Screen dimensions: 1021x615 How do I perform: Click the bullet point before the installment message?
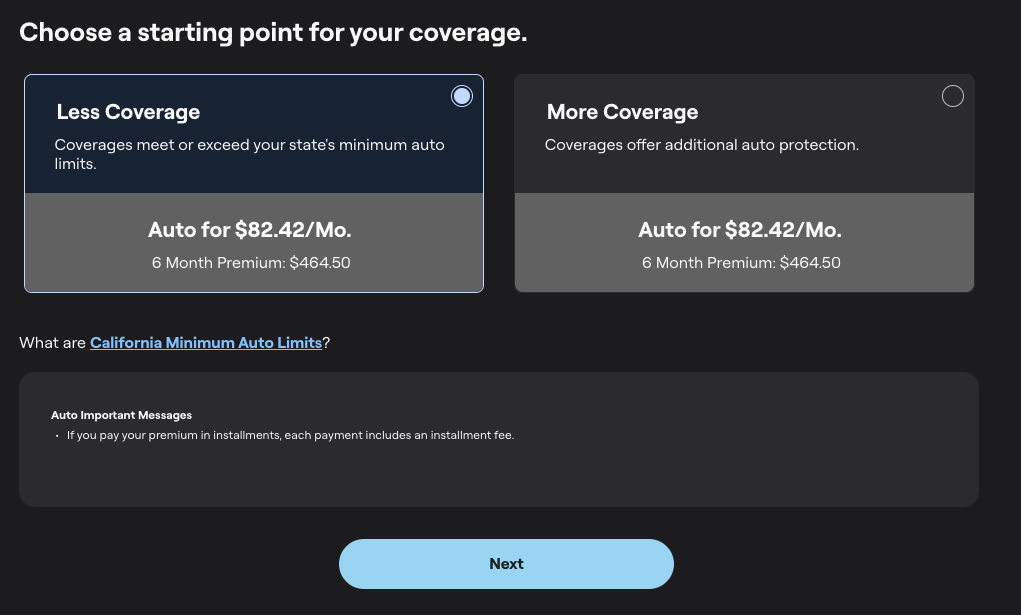click(x=57, y=436)
